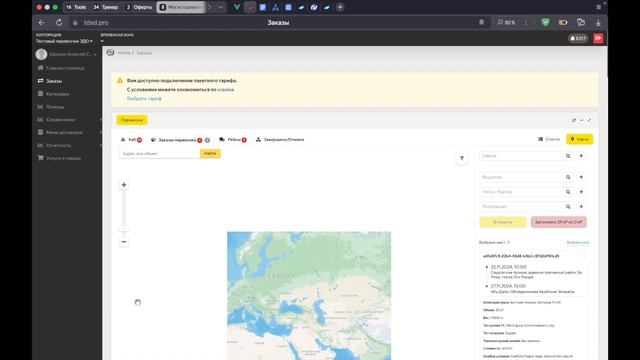Viewport: 640px width, 360px height.
Task: Click the map zoom slider track
Action: [124, 212]
